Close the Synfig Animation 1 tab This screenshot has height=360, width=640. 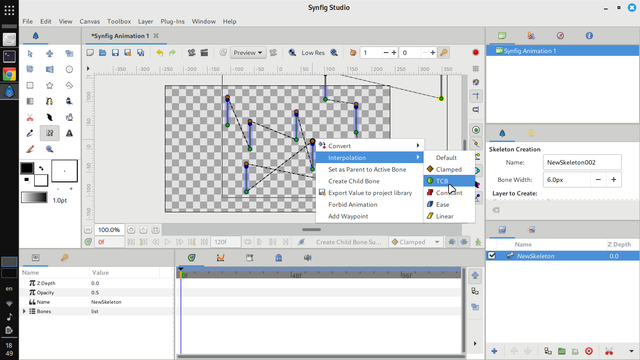click(156, 36)
